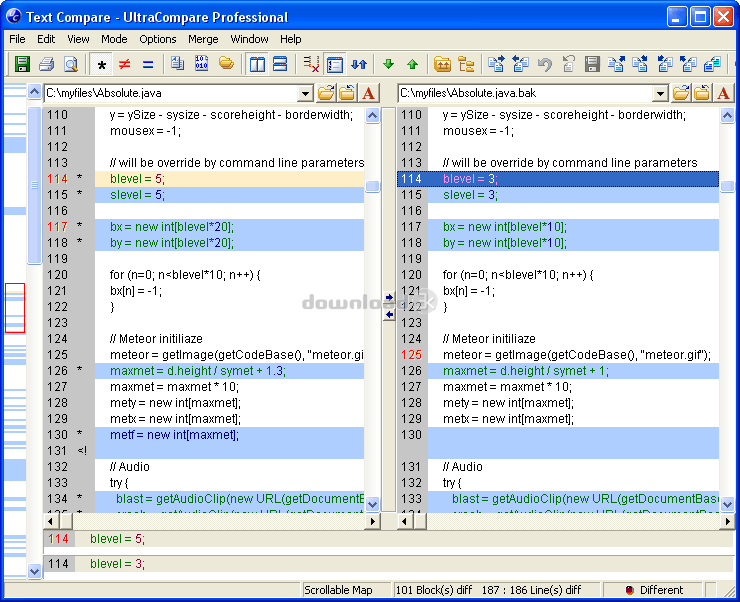The width and height of the screenshot is (740, 602).
Task: Click right pane open file folder icon
Action: coord(681,93)
